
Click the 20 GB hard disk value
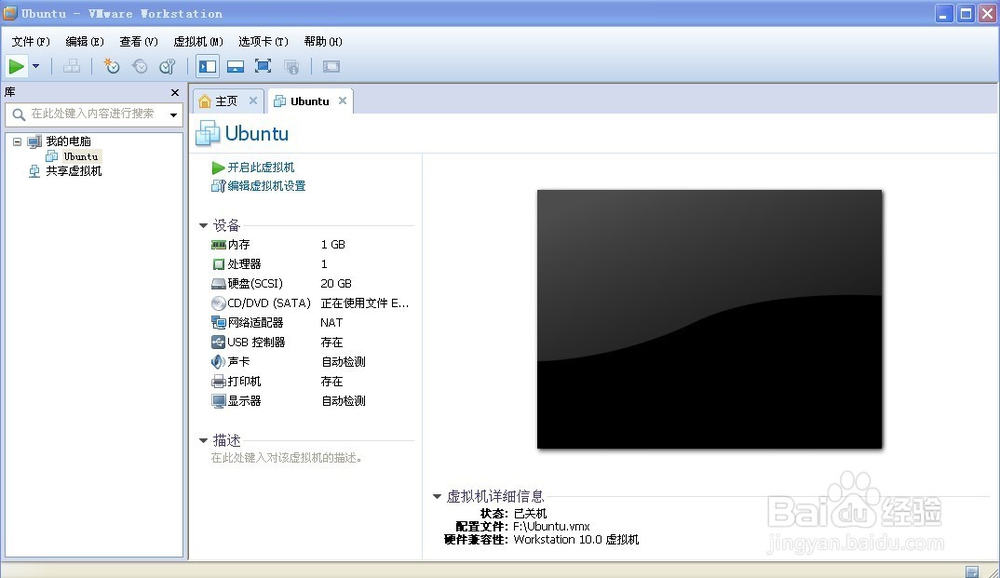pos(336,284)
